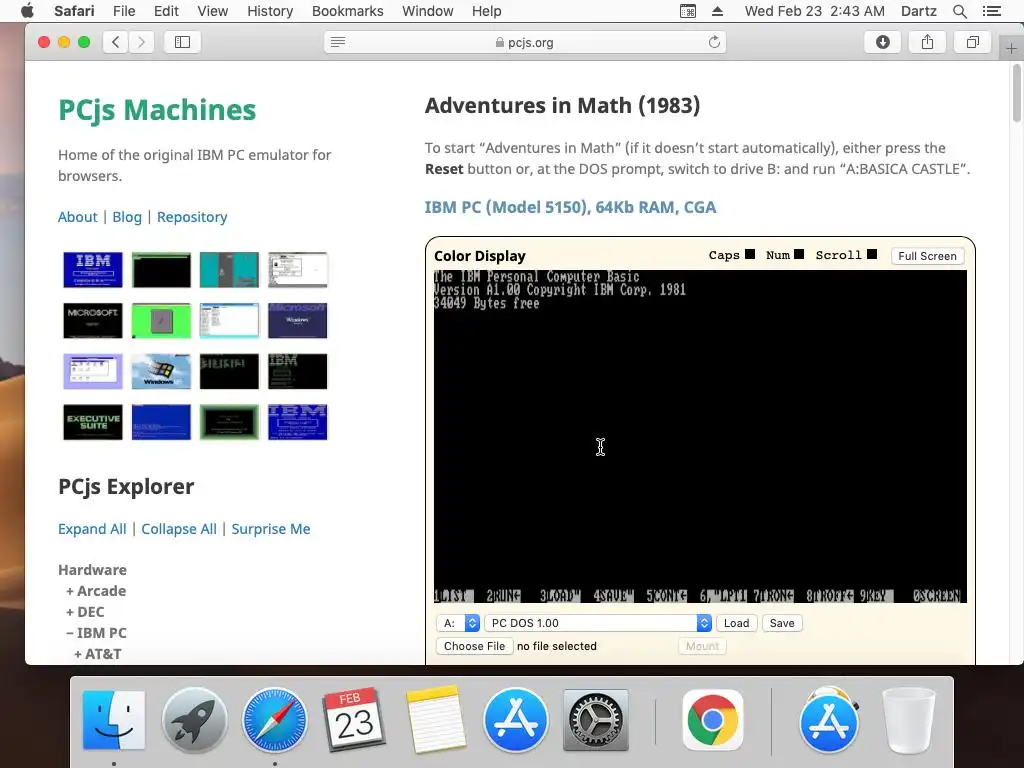Viewport: 1024px width, 768px height.
Task: Open the Edit menu
Action: (x=166, y=11)
